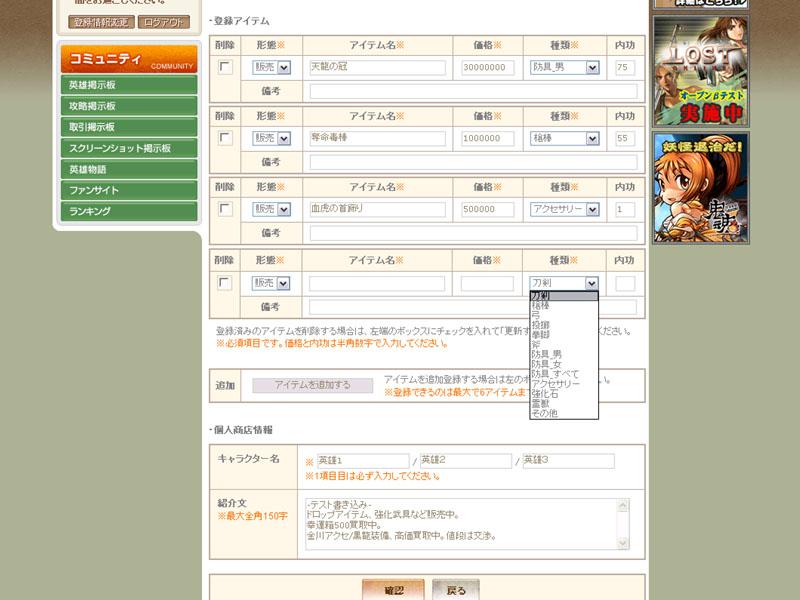The image size is (800, 600).
Task: Focus the price field showing 30000000
Action: coord(487,67)
